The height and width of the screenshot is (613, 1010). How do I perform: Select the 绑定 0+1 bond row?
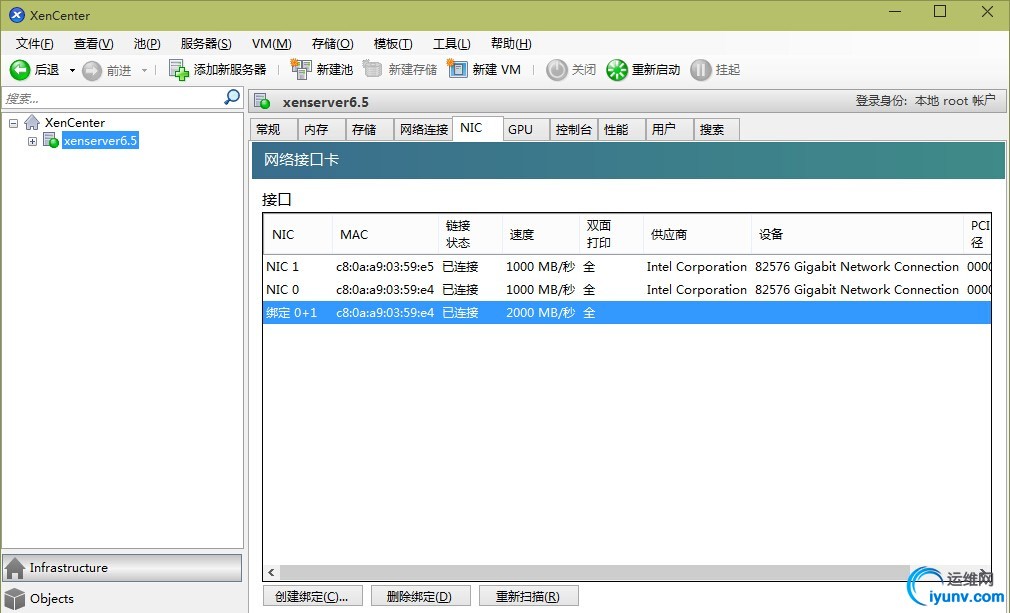point(627,312)
